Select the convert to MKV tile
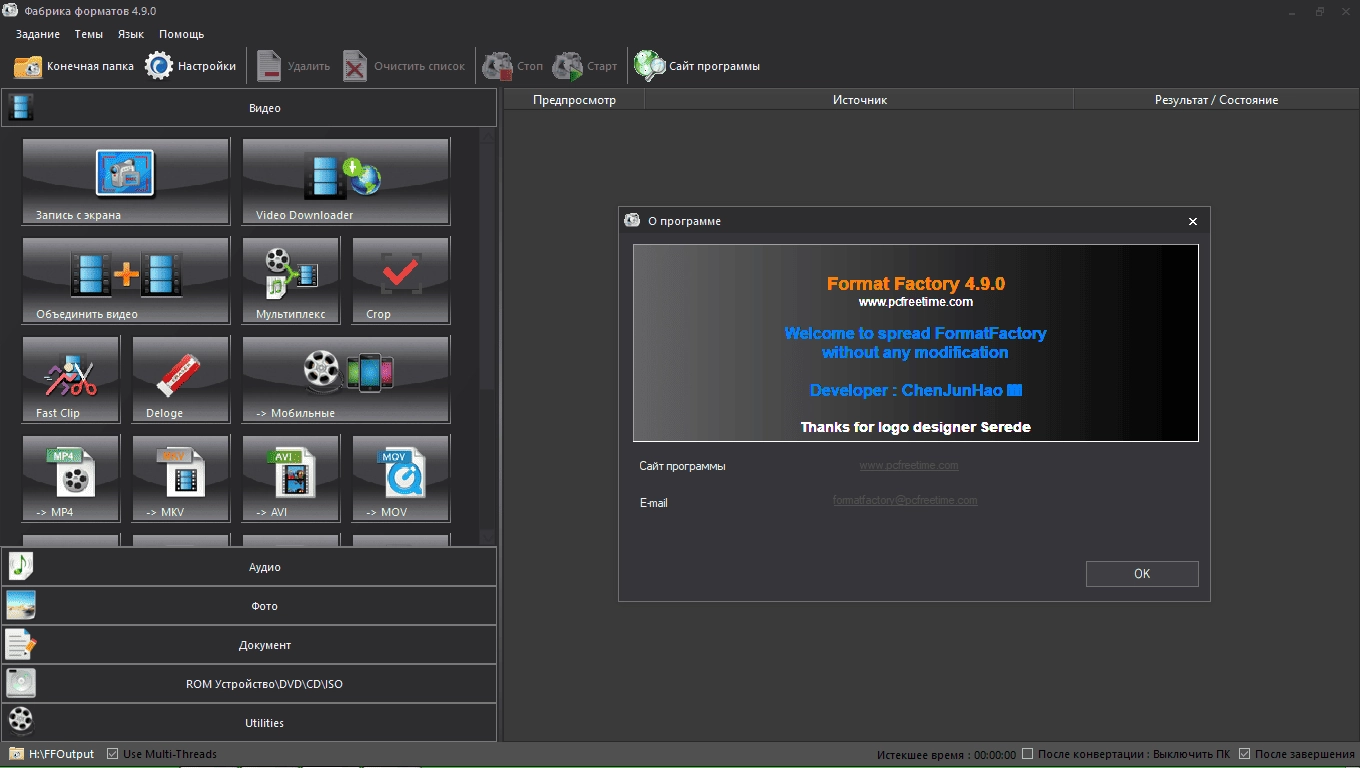The height and width of the screenshot is (768, 1360). pyautogui.click(x=181, y=478)
